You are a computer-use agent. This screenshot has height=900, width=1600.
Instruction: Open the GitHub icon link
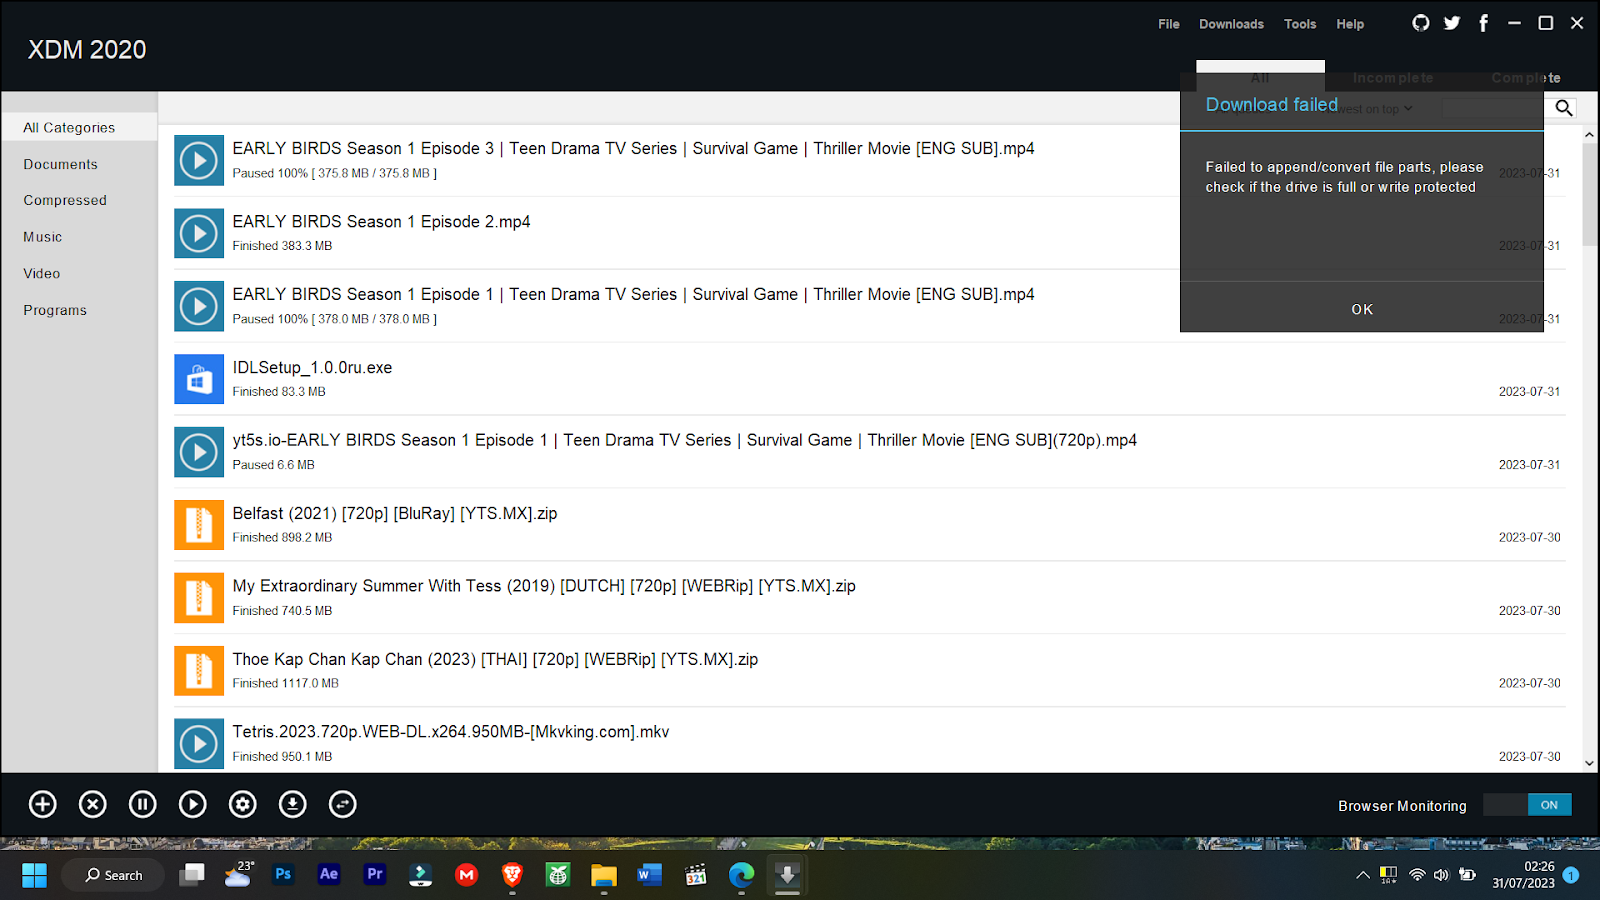pos(1421,23)
